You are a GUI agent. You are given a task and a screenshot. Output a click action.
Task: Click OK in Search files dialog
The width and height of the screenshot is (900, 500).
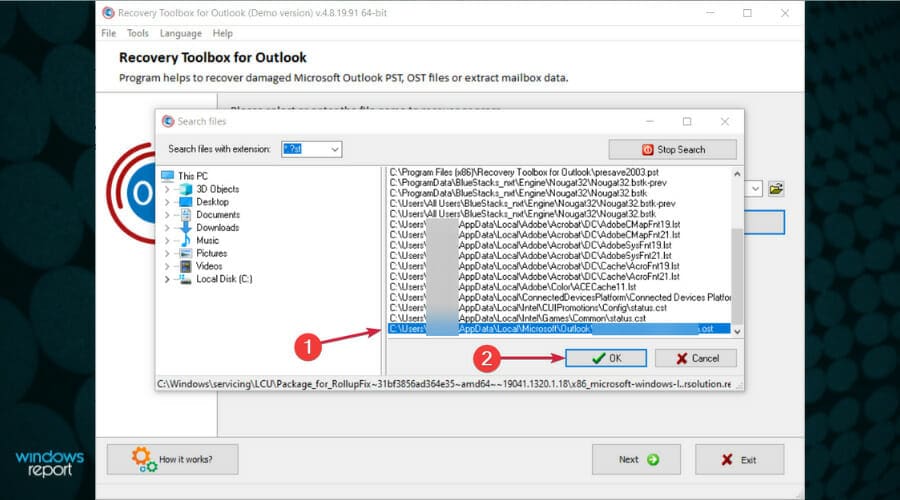[606, 358]
